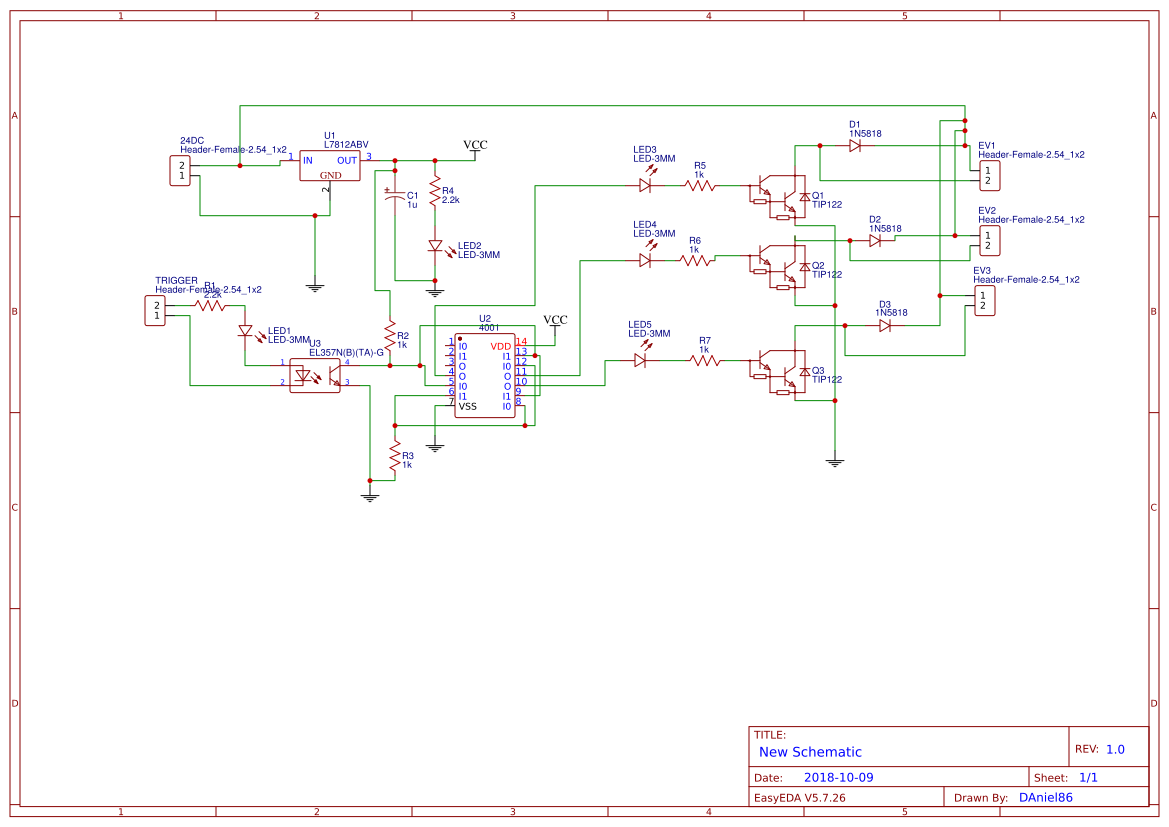Select the 4001 gate IC U2
The image size is (1169, 827).
pyautogui.click(x=484, y=375)
